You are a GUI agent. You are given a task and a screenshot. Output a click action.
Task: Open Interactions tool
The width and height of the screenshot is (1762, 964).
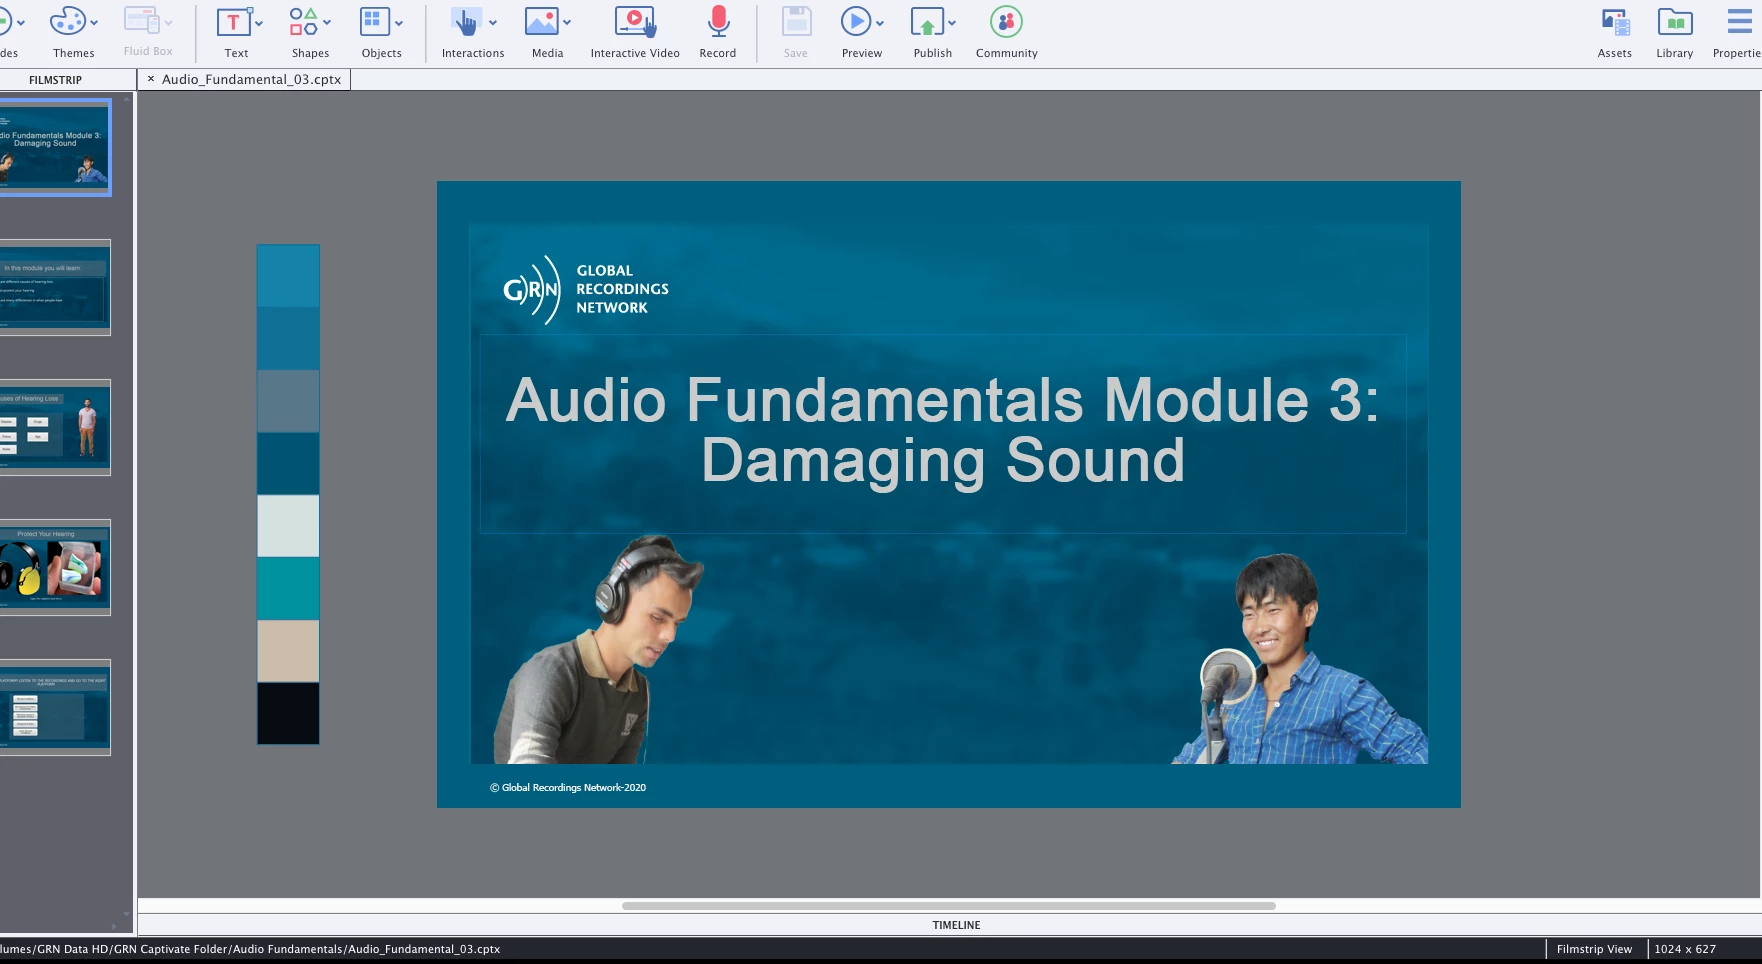click(466, 22)
